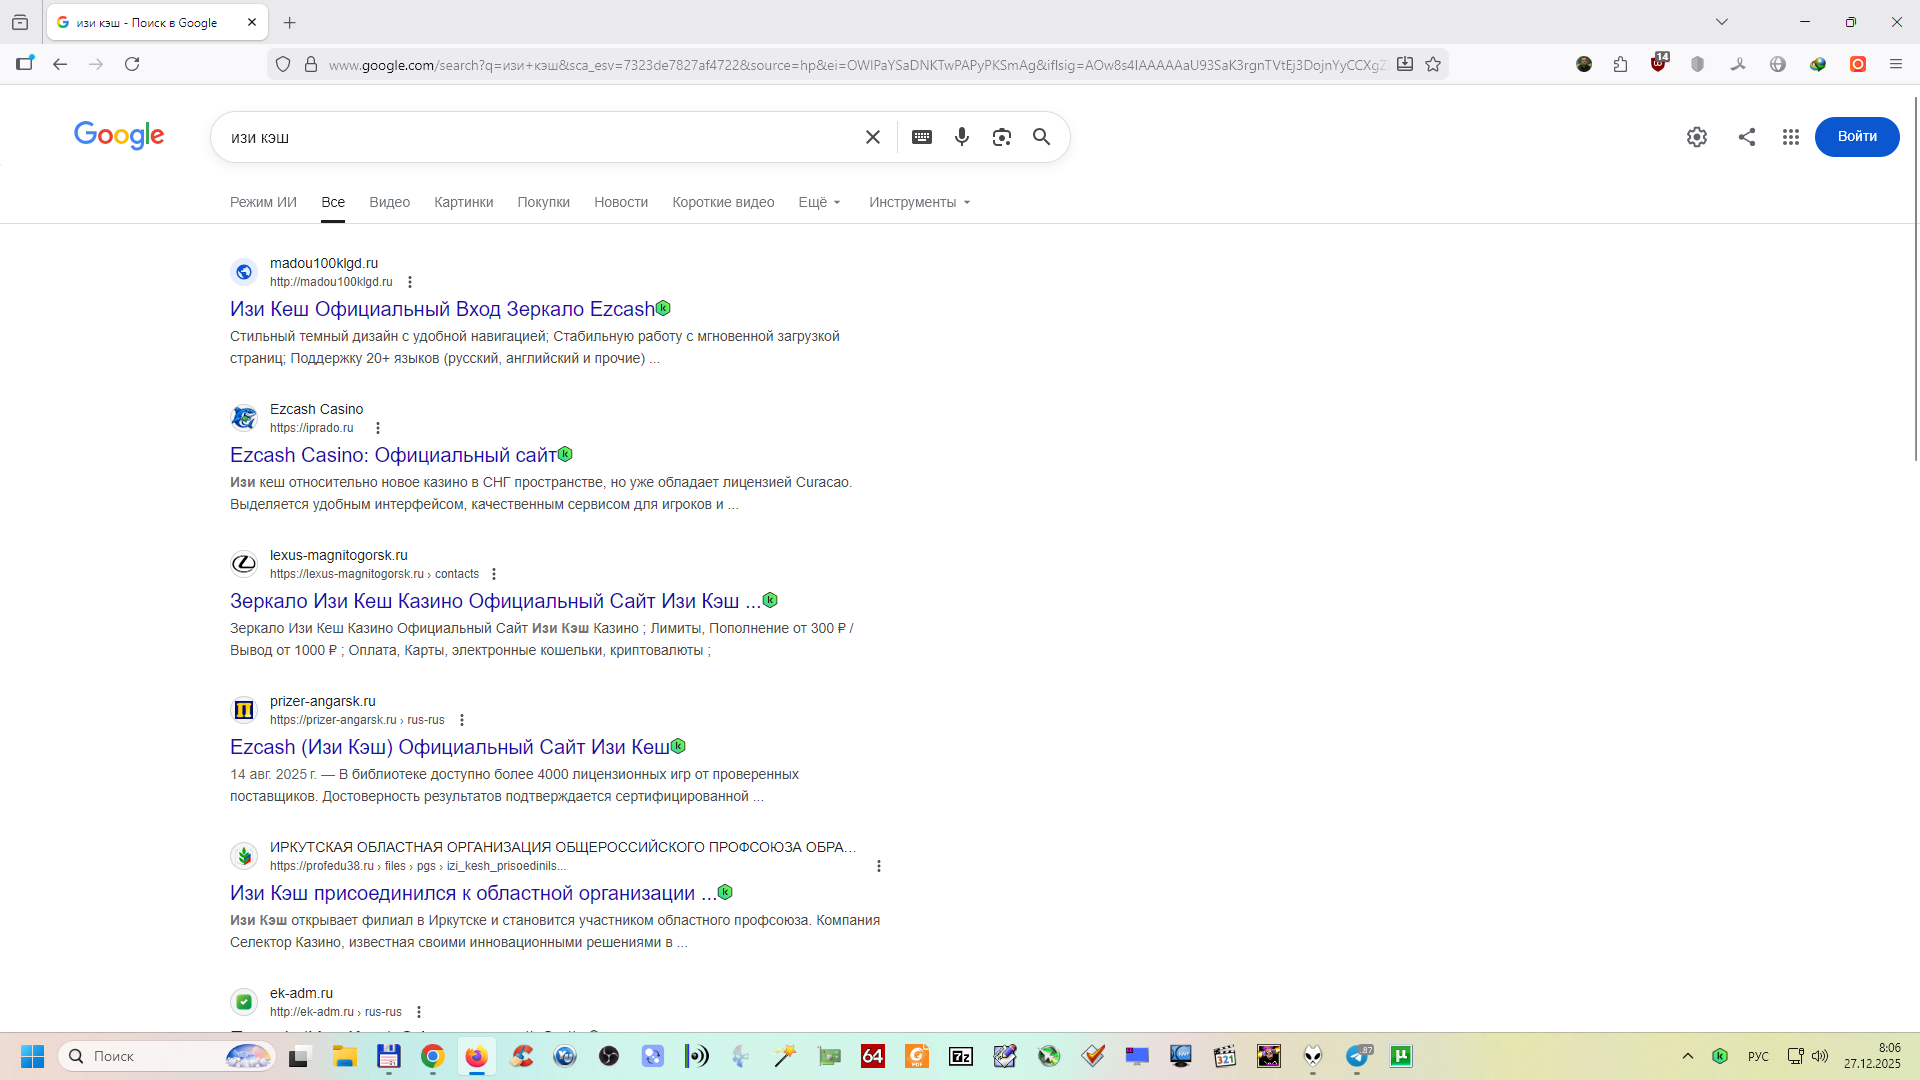Screen dimensions: 1920x1080
Task: Switch to the Картинки tab
Action: tap(463, 202)
